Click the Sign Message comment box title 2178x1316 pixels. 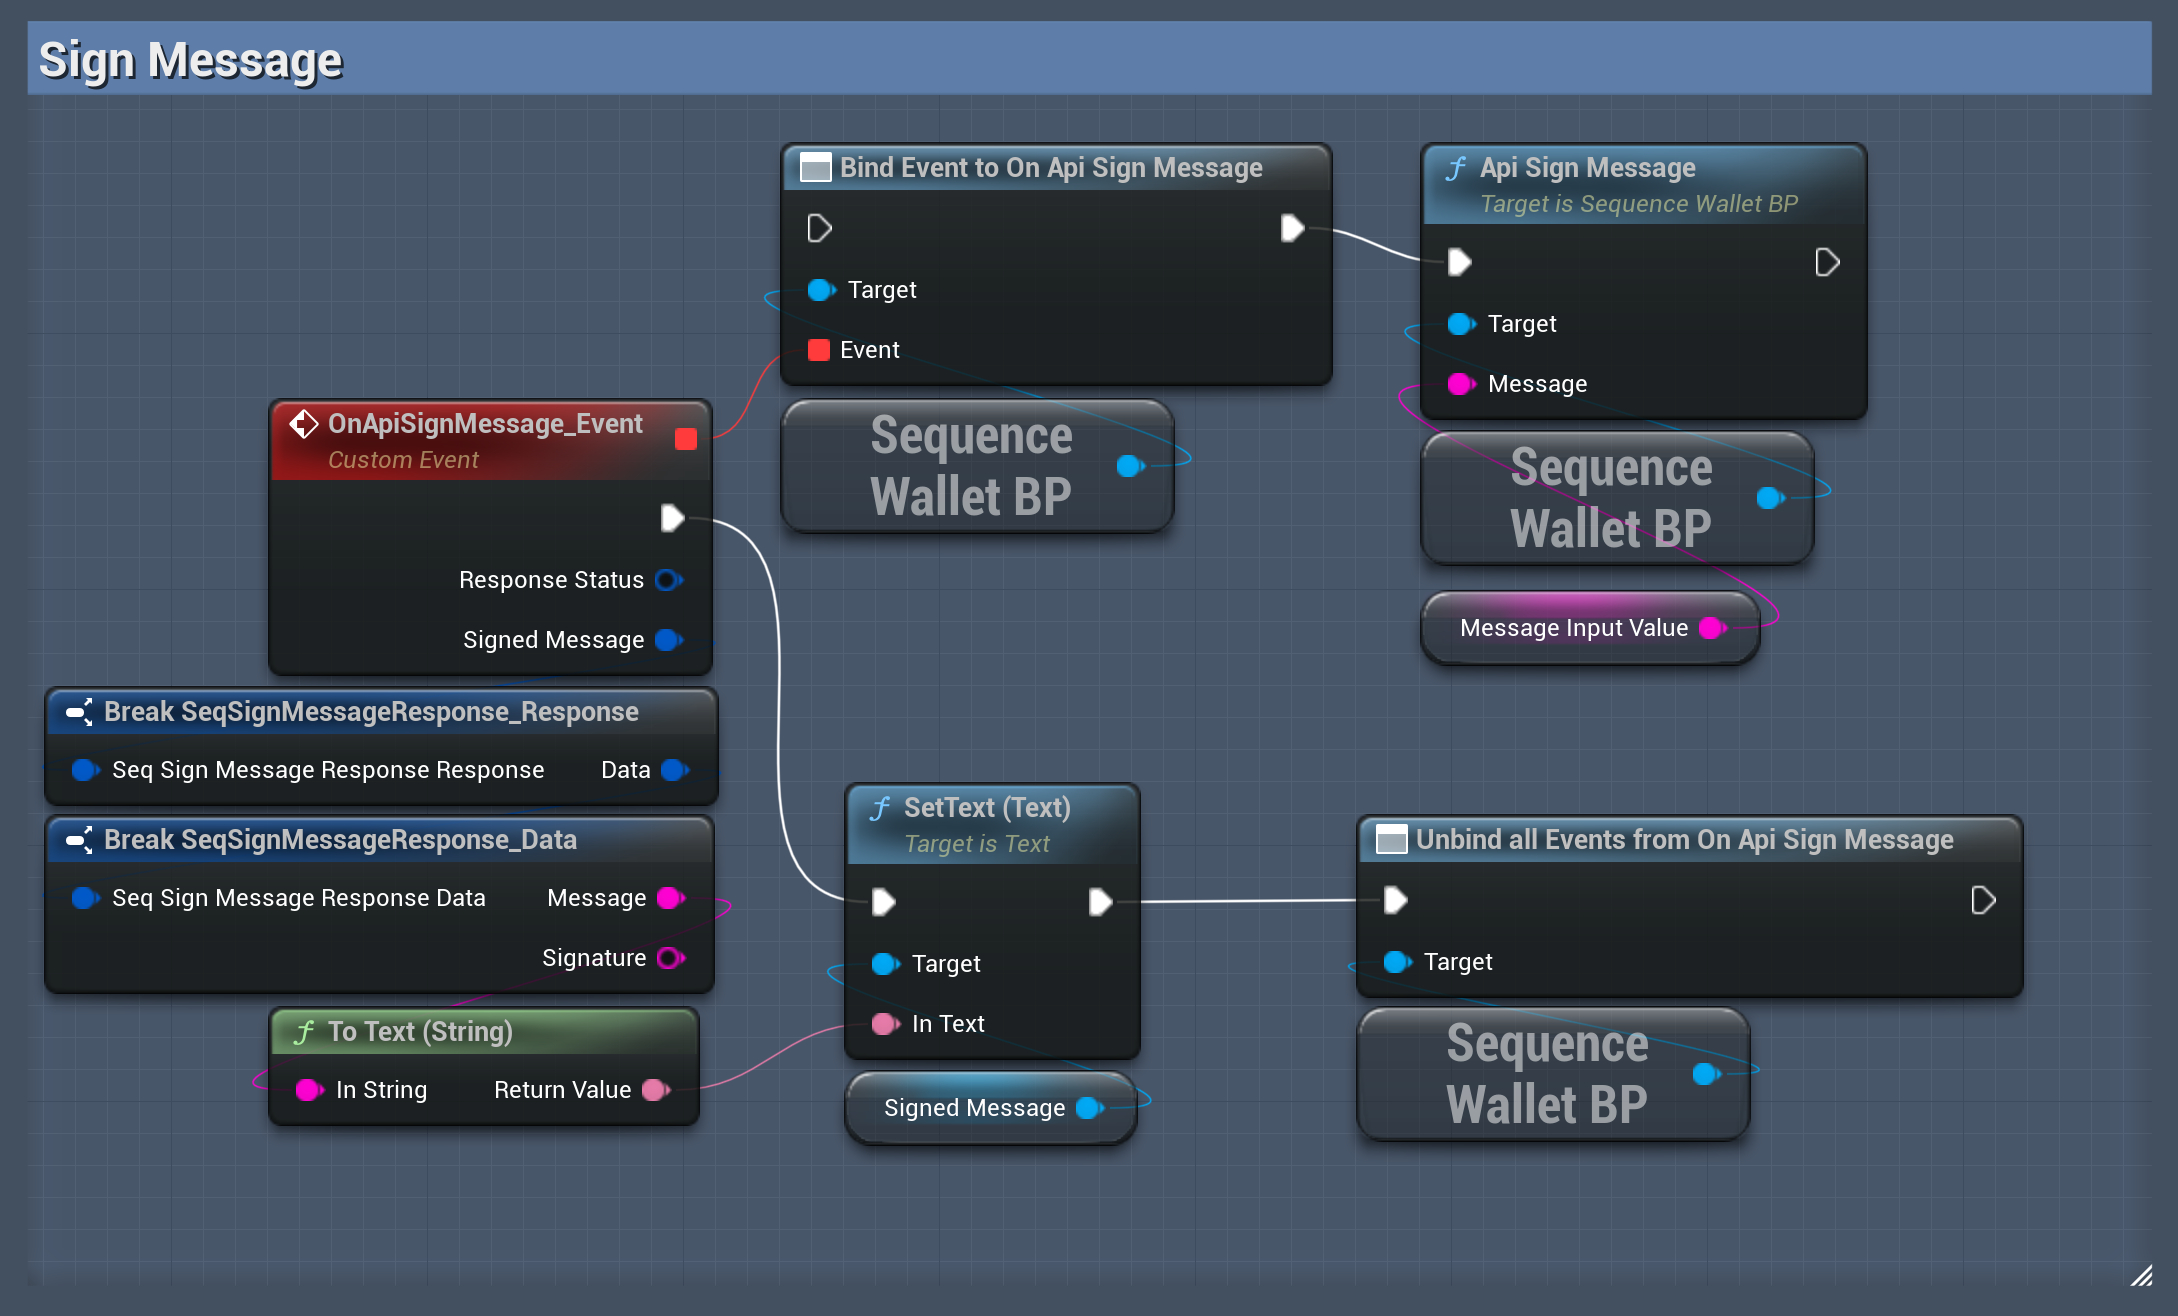(x=190, y=60)
